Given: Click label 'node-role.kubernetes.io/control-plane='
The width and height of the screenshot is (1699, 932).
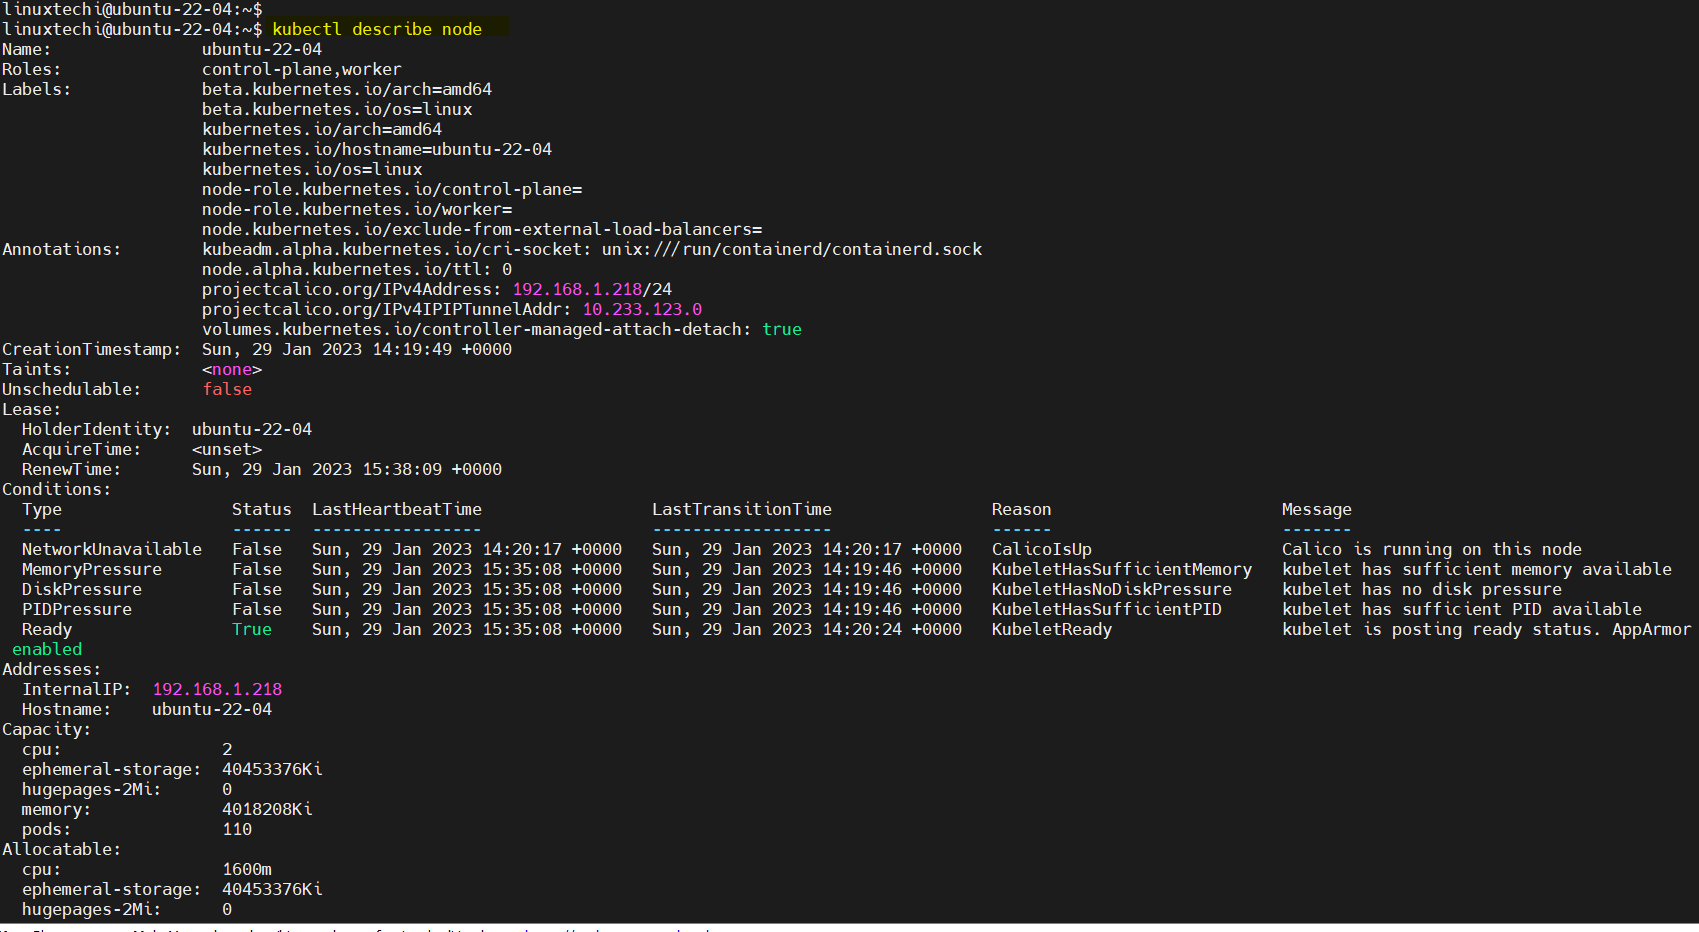Looking at the screenshot, I should point(392,189).
